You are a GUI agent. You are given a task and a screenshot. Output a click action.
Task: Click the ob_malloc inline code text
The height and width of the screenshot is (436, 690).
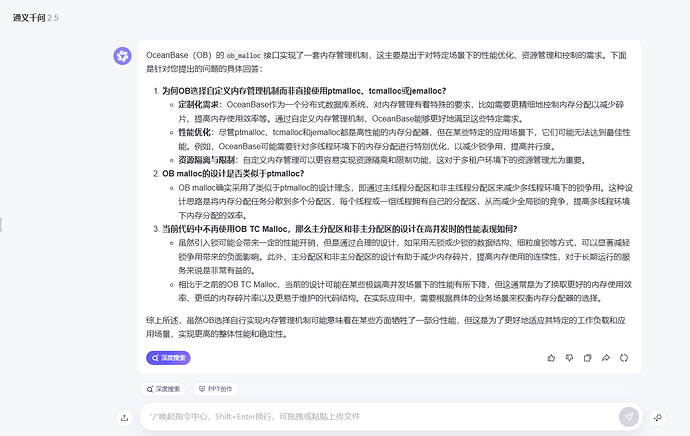[243, 55]
